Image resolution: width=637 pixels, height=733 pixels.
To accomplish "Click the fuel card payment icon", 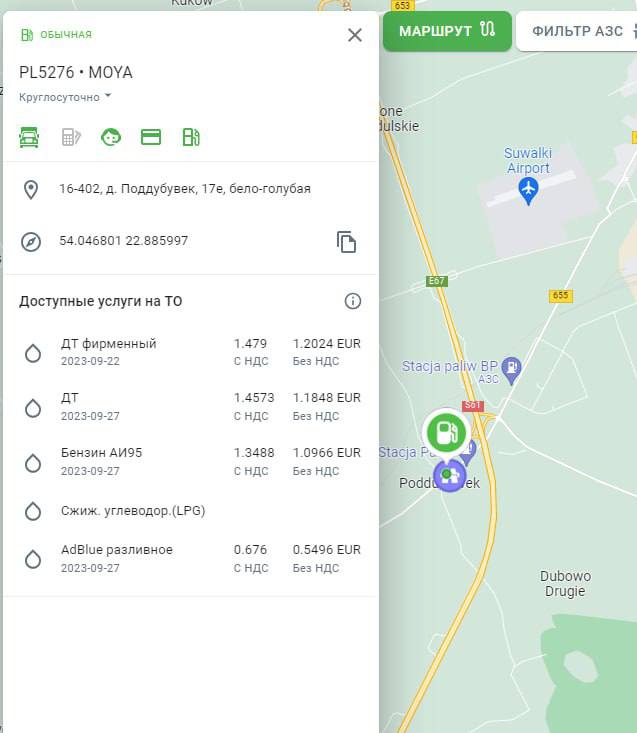I will (151, 137).
